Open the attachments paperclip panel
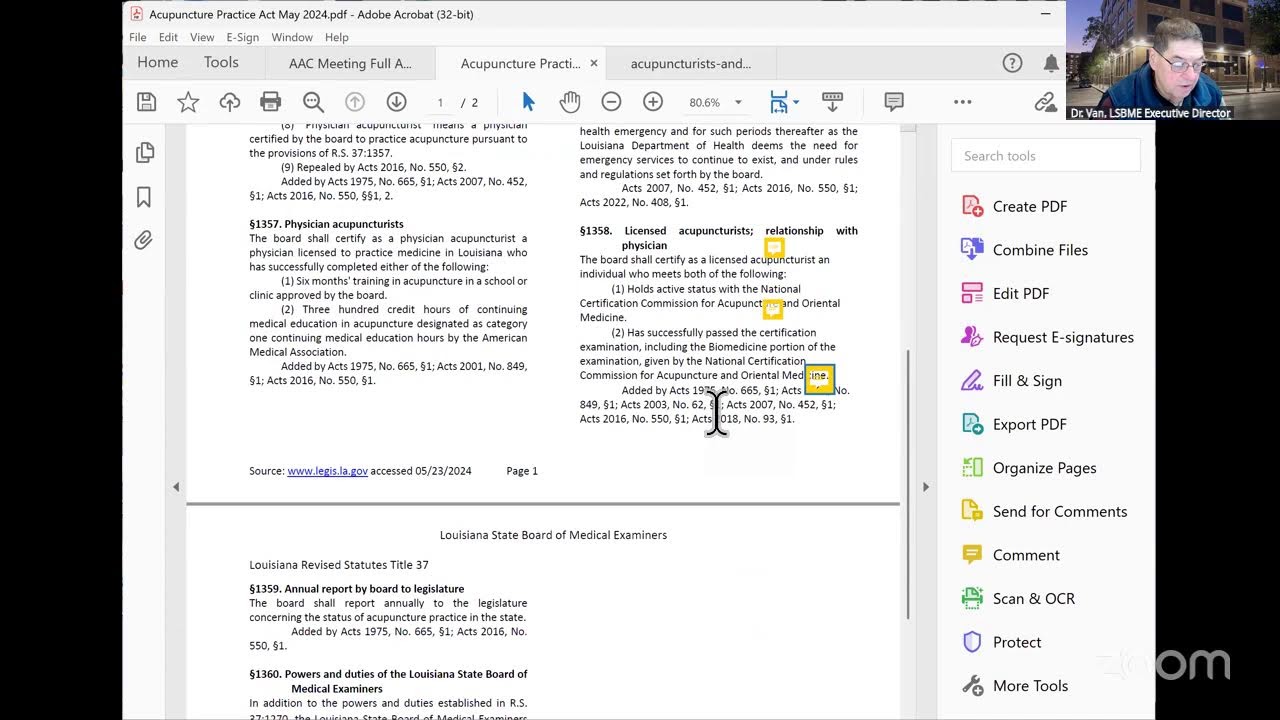 (144, 240)
